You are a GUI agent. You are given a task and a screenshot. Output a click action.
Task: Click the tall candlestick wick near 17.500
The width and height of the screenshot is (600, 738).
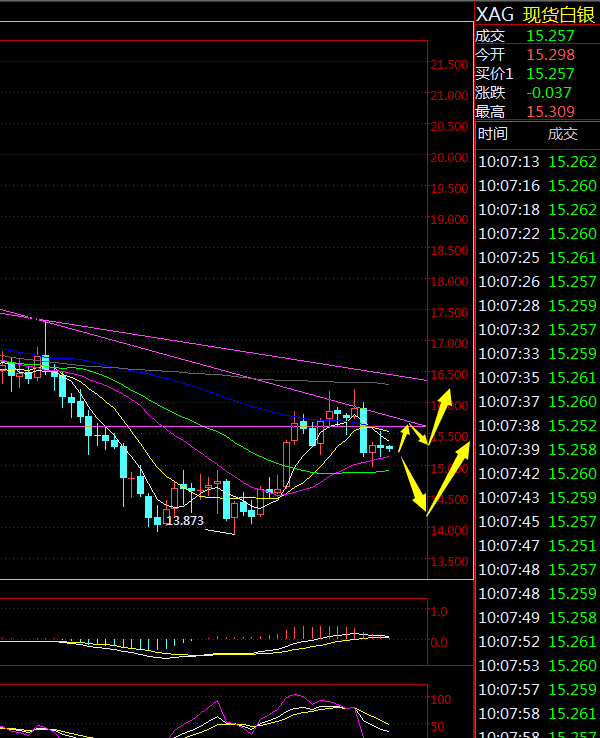point(44,335)
